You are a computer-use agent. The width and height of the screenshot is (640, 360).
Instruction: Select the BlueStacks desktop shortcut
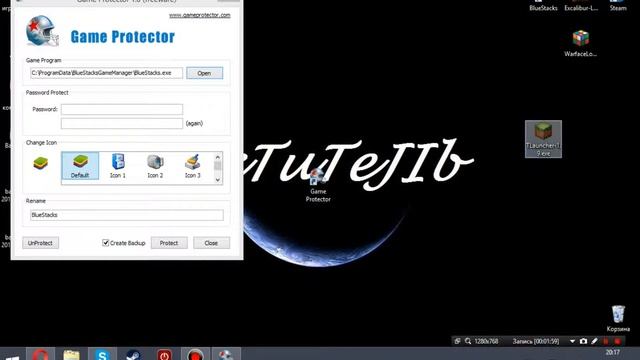click(x=543, y=6)
